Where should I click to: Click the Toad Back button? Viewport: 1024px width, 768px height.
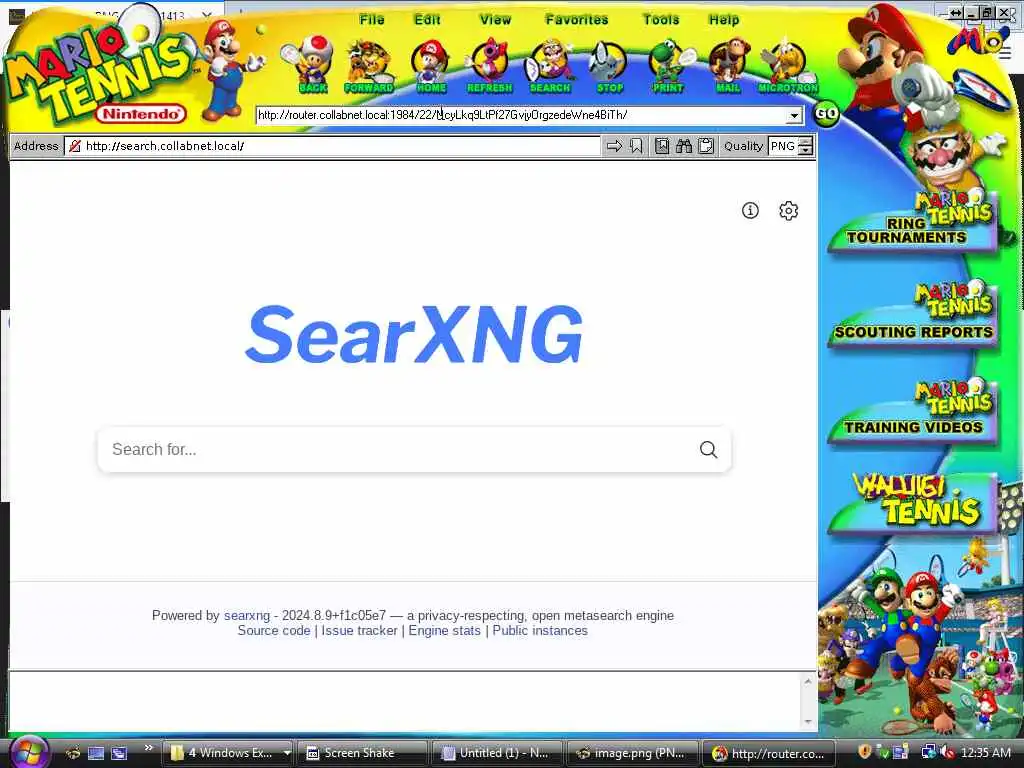click(x=311, y=65)
